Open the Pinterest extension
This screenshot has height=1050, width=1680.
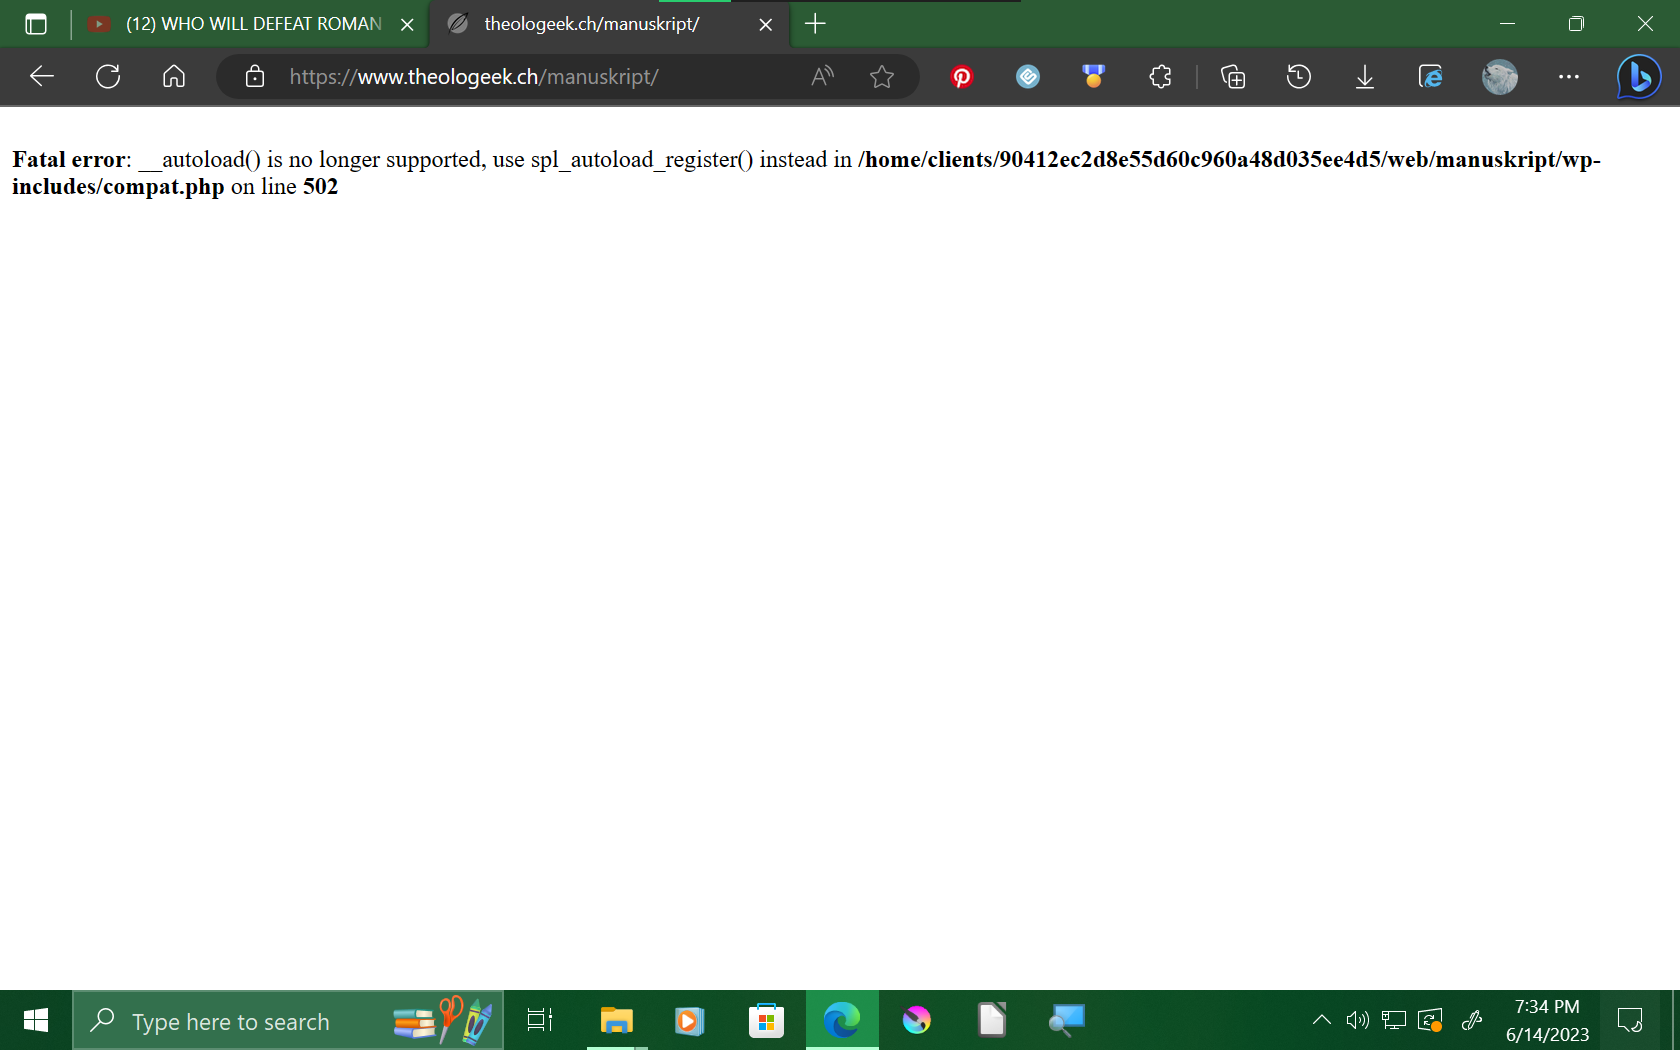pyautogui.click(x=961, y=76)
